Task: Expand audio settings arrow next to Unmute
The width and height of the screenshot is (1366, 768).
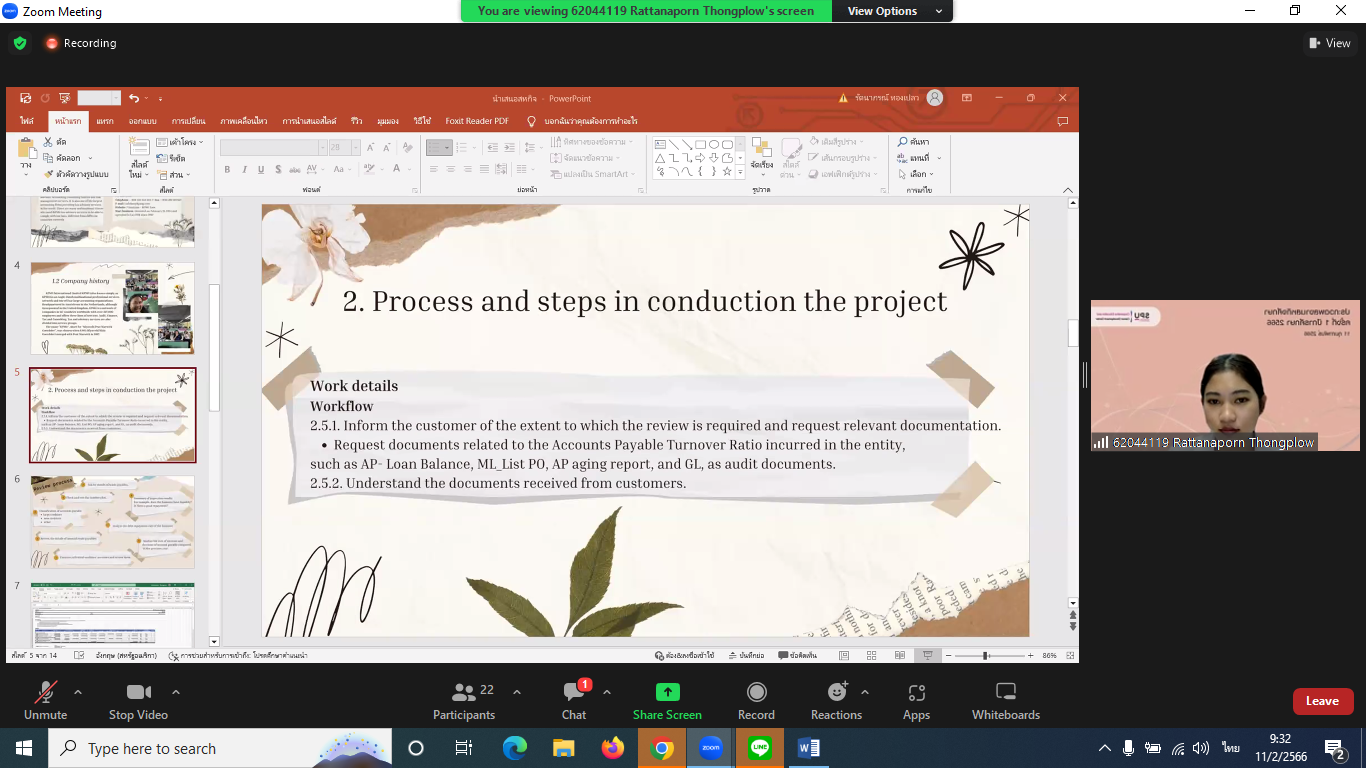Action: coord(78,692)
